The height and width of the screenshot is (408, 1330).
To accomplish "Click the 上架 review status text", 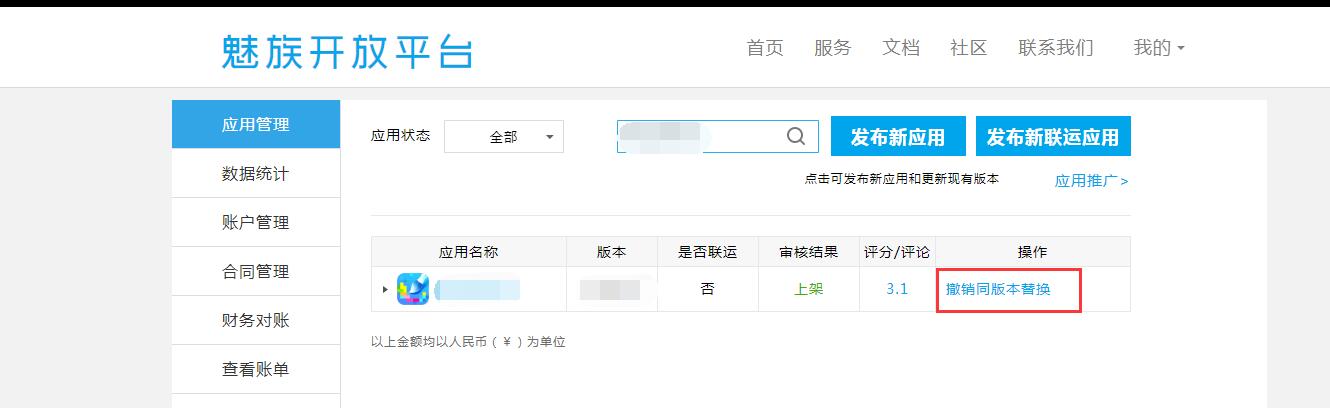I will click(x=808, y=289).
